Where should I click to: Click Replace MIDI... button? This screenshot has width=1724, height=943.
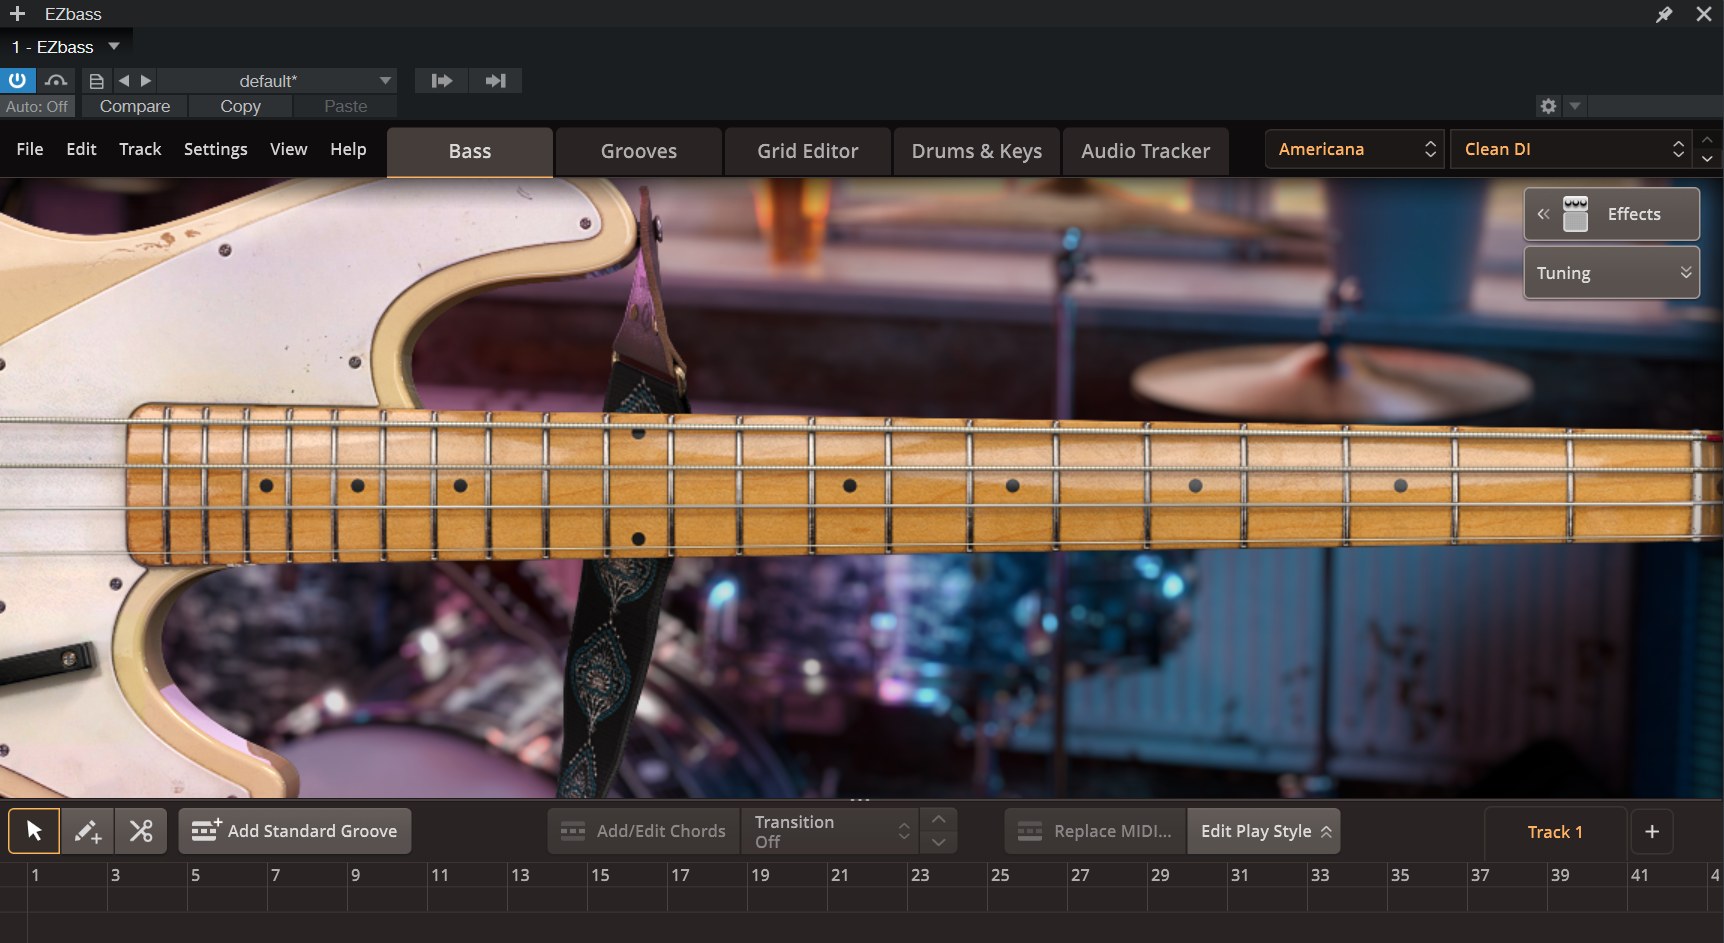[1095, 831]
